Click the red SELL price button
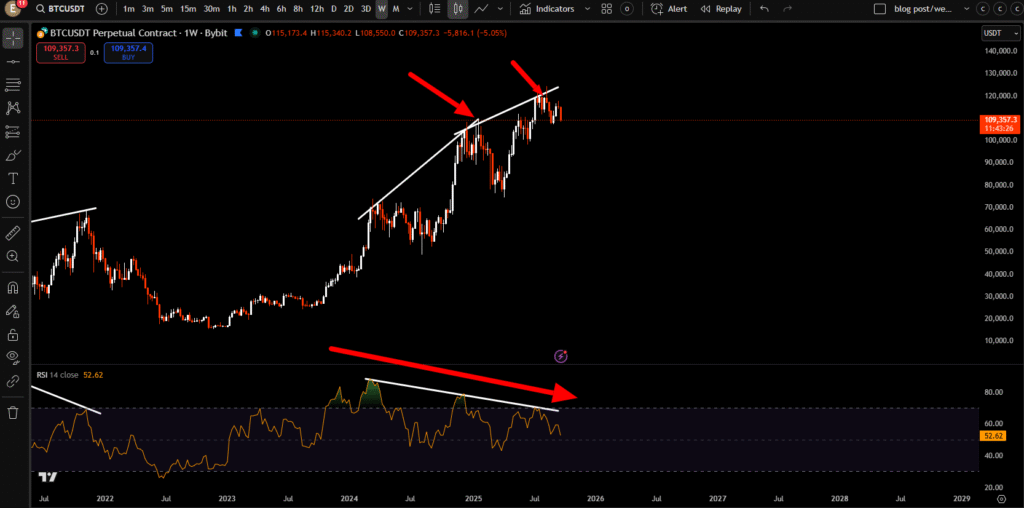 [60, 51]
